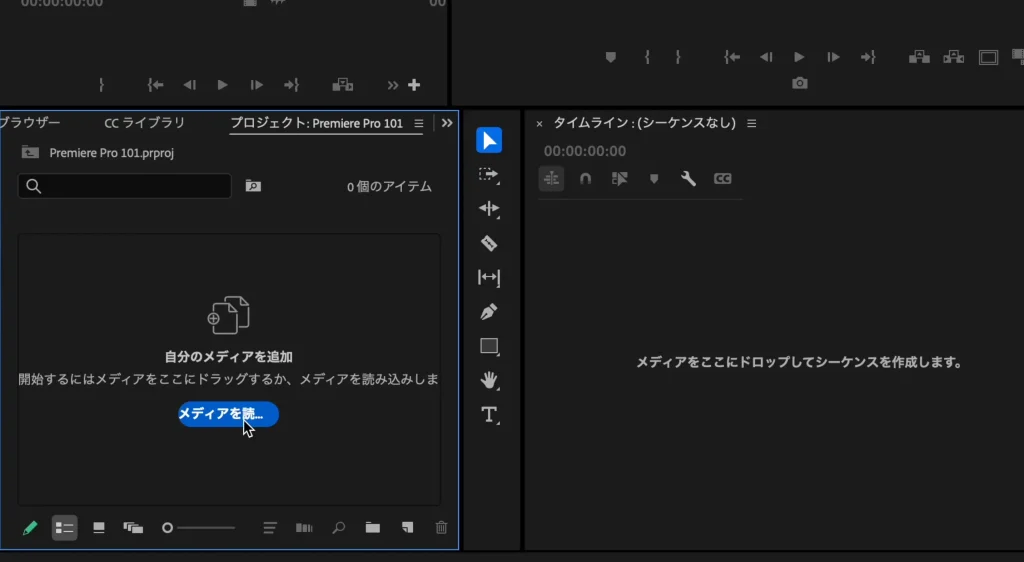Select the Ripple Edit tool
Image resolution: width=1024 pixels, height=562 pixels.
(x=488, y=209)
